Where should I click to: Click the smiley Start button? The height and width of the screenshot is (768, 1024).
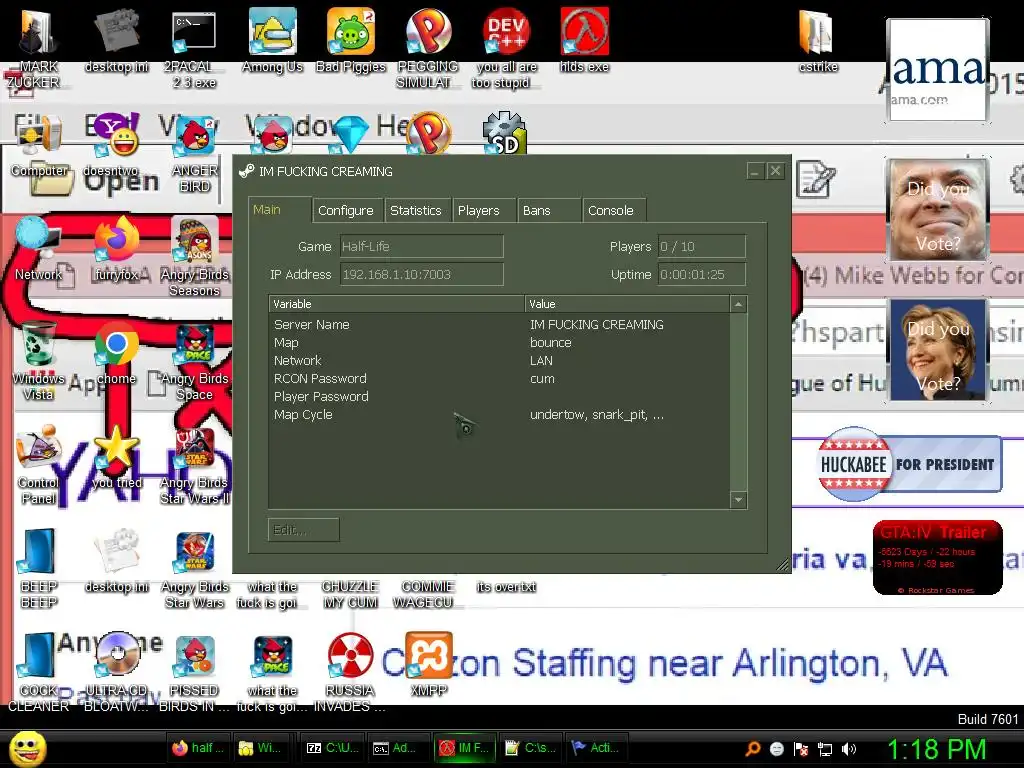click(28, 748)
